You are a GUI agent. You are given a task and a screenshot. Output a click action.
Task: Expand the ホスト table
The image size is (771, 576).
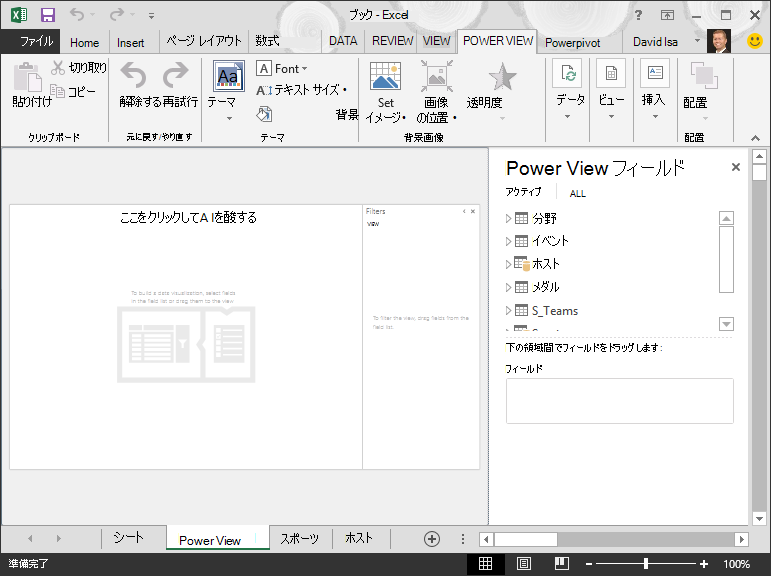click(x=508, y=264)
